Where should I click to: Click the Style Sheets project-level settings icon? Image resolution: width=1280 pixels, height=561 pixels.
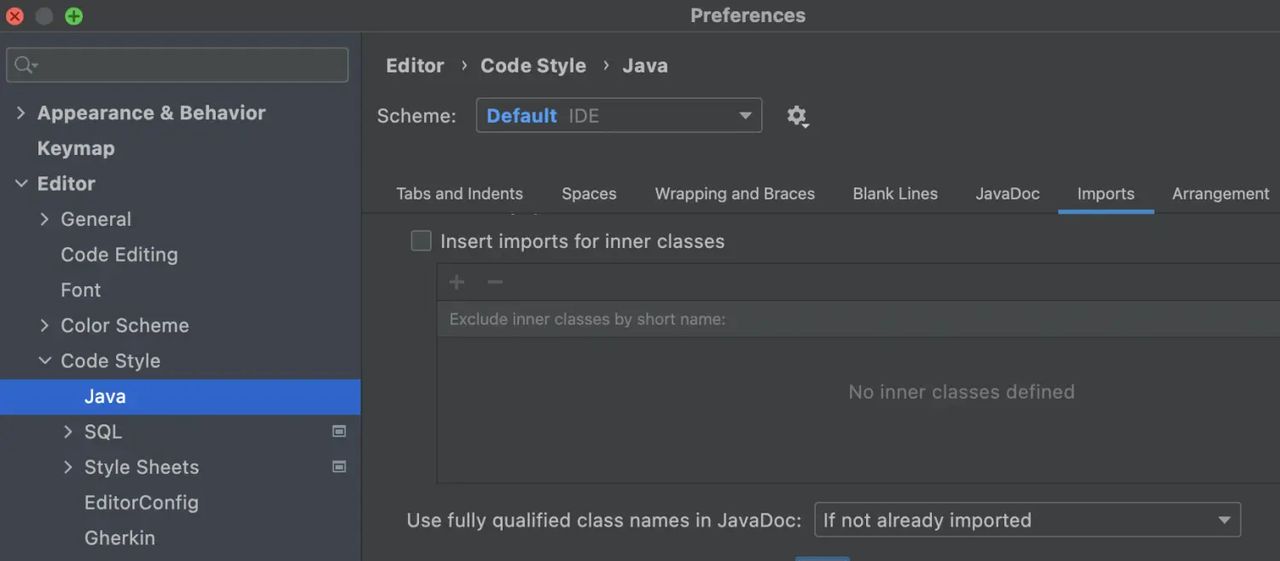(x=339, y=467)
